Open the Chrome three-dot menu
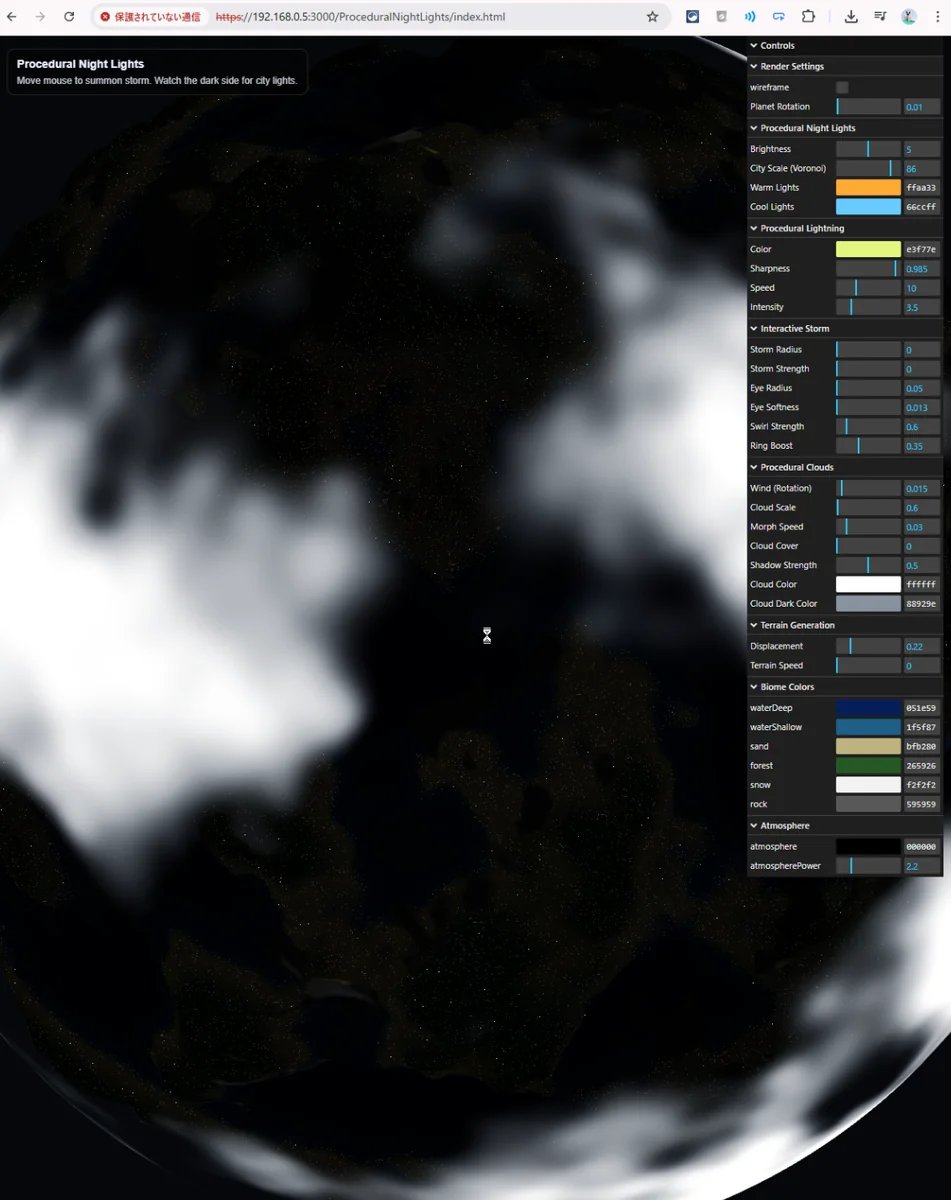The image size is (951, 1200). coord(937,17)
